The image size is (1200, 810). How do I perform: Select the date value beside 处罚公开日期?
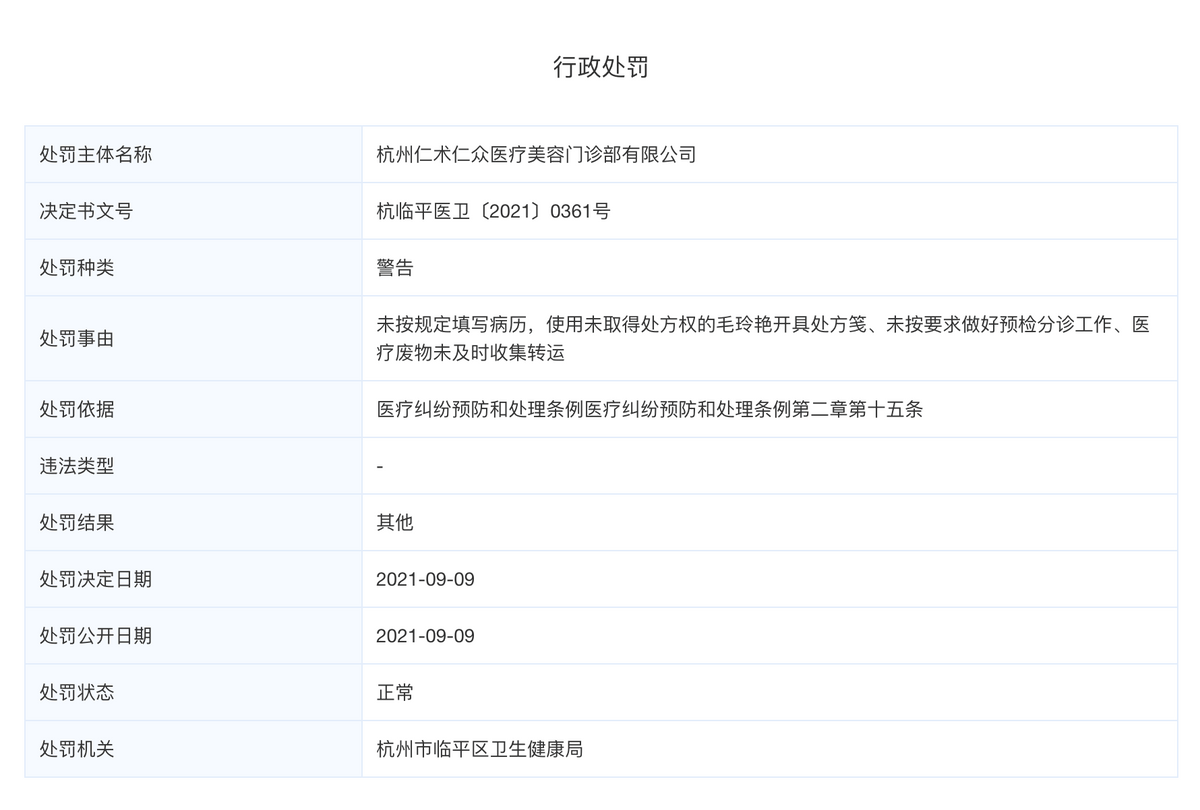425,636
